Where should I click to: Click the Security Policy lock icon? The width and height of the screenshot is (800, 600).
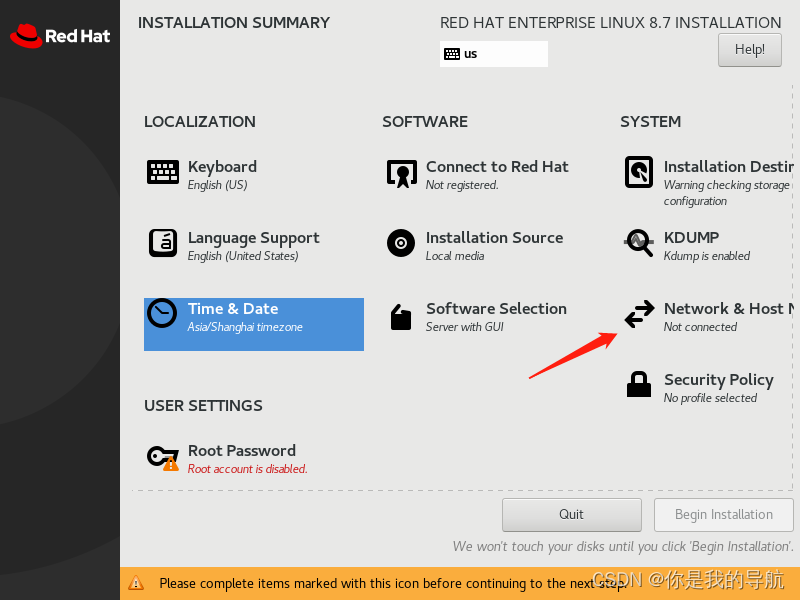point(639,384)
